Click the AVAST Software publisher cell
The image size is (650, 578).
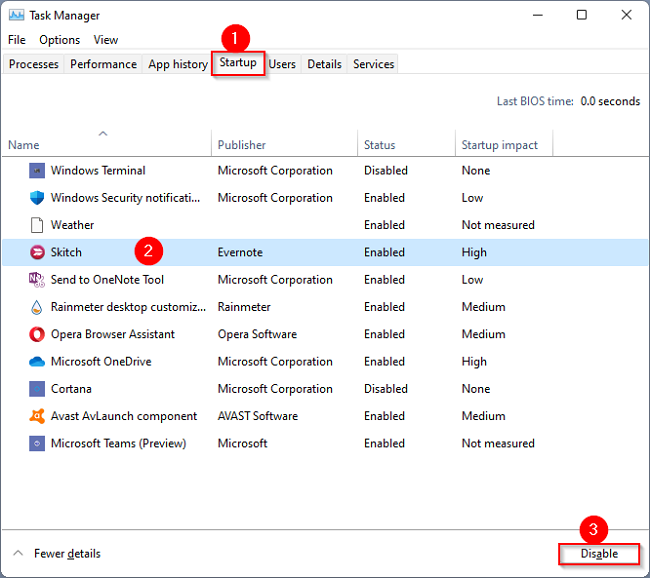pos(257,416)
